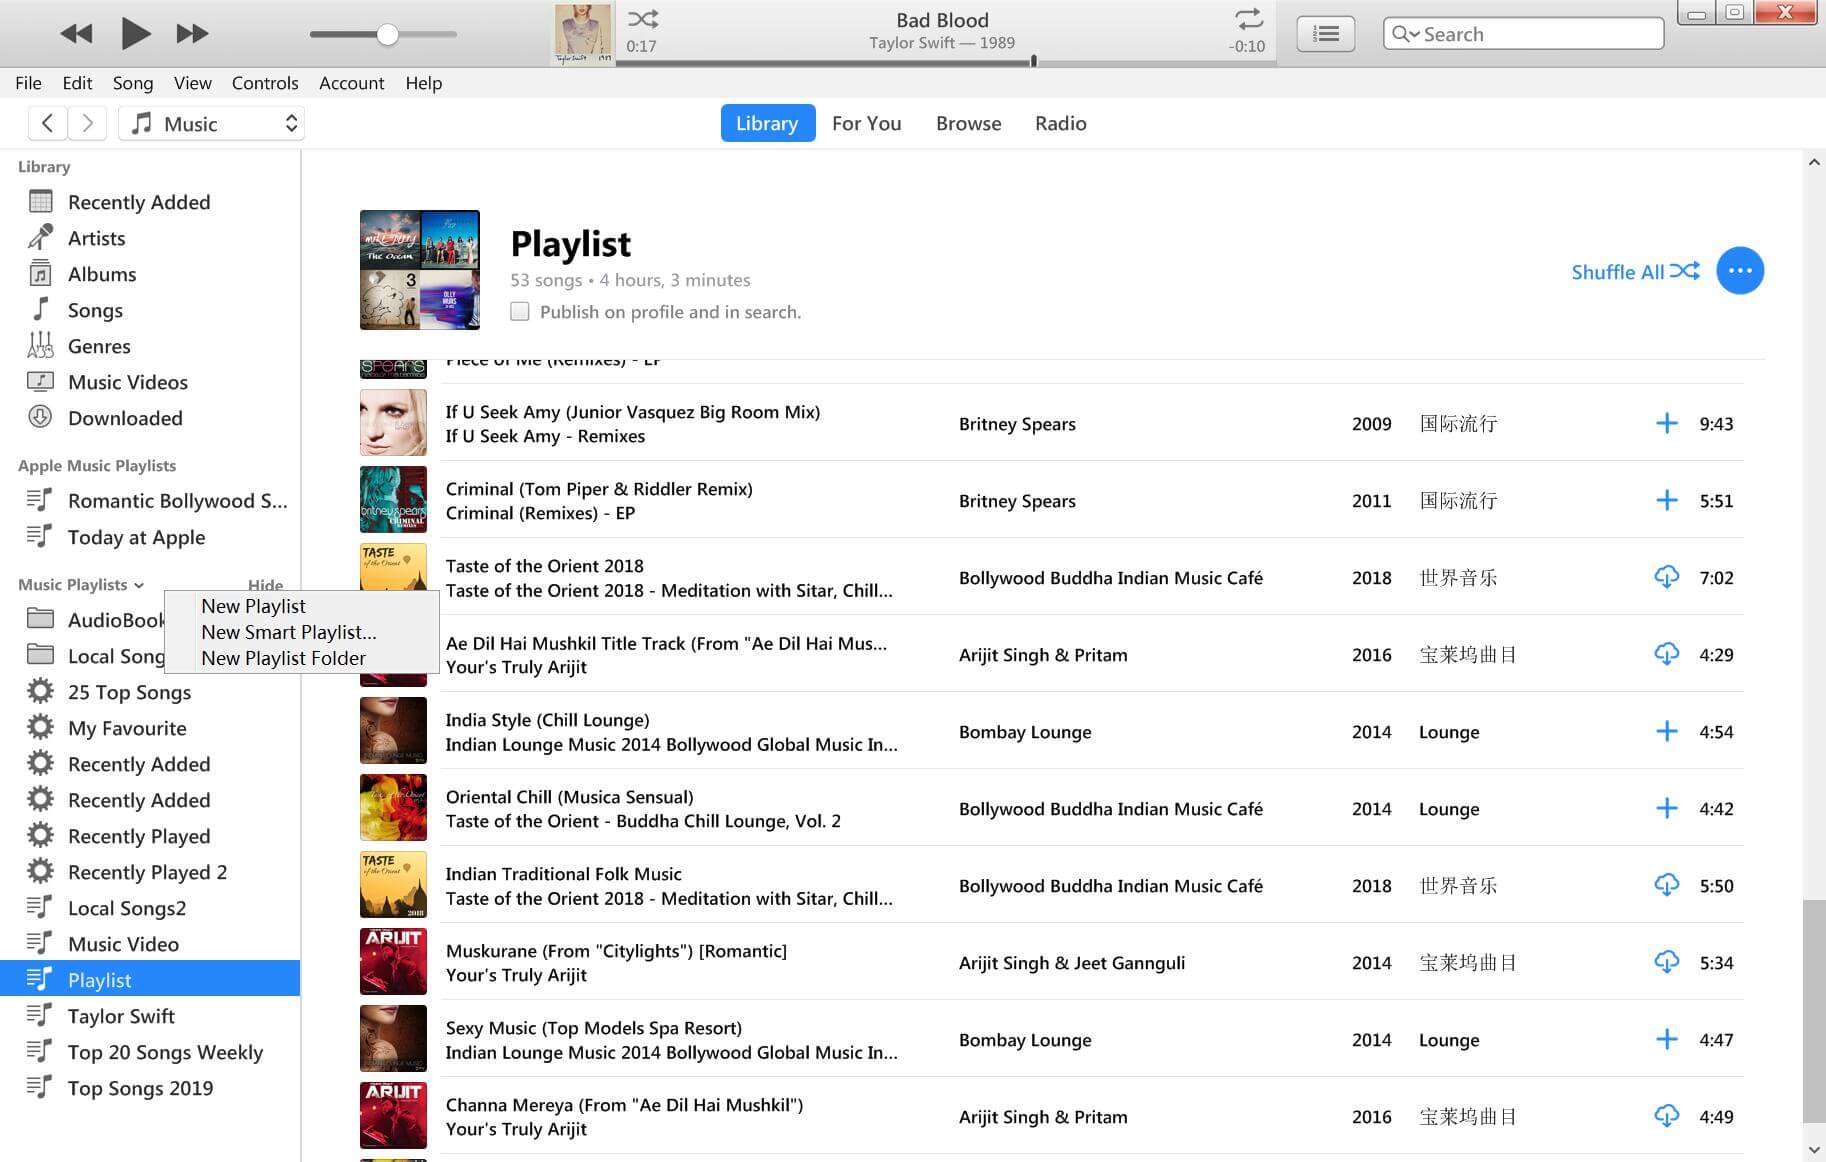Add Sexy Music Top Models Spa Resort
1826x1162 pixels.
point(1666,1039)
